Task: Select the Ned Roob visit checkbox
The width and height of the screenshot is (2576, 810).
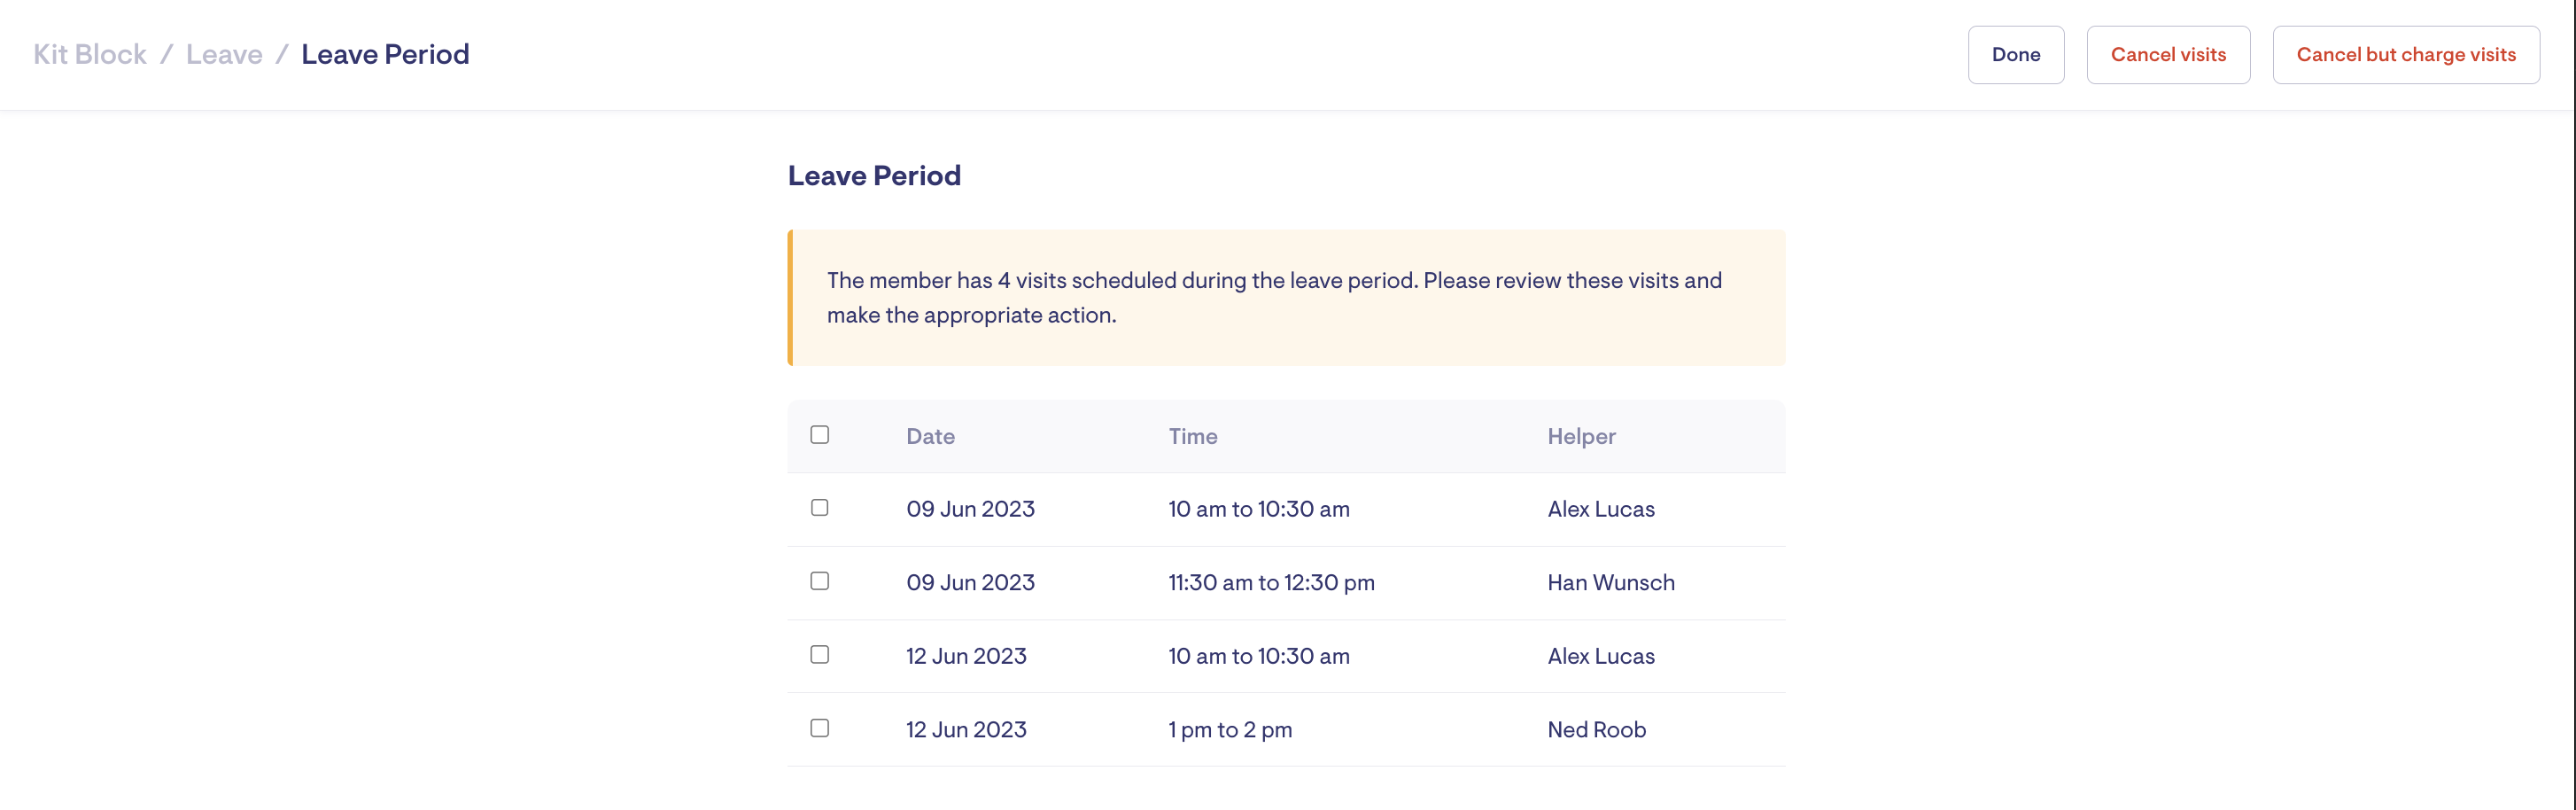Action: 819,728
